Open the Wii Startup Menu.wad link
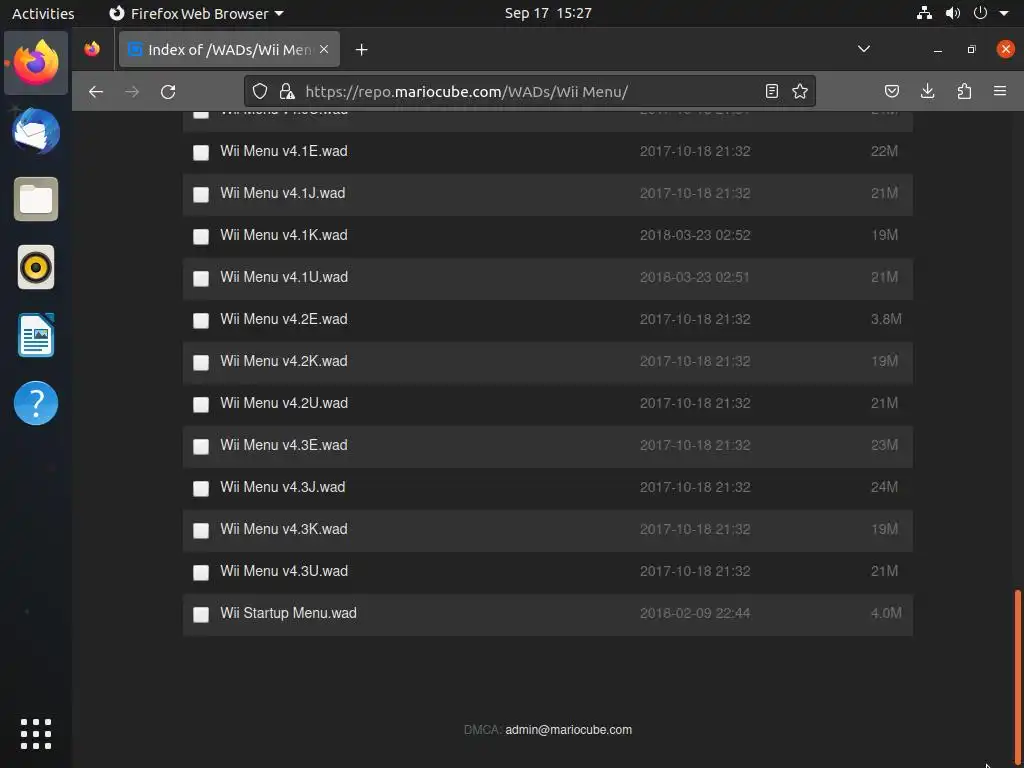The width and height of the screenshot is (1024, 768). (288, 613)
